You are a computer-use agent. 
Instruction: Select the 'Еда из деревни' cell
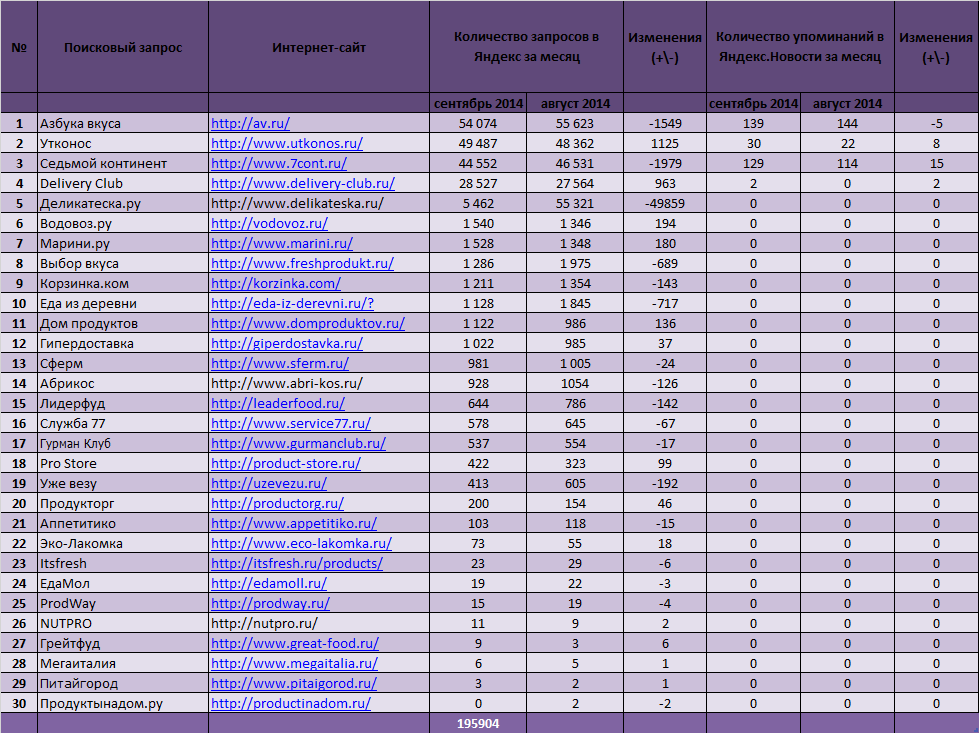pos(123,303)
